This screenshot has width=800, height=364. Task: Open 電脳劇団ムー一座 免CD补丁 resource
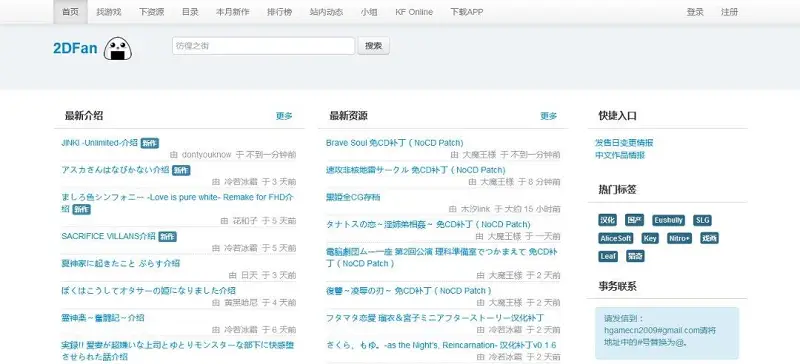click(x=442, y=257)
